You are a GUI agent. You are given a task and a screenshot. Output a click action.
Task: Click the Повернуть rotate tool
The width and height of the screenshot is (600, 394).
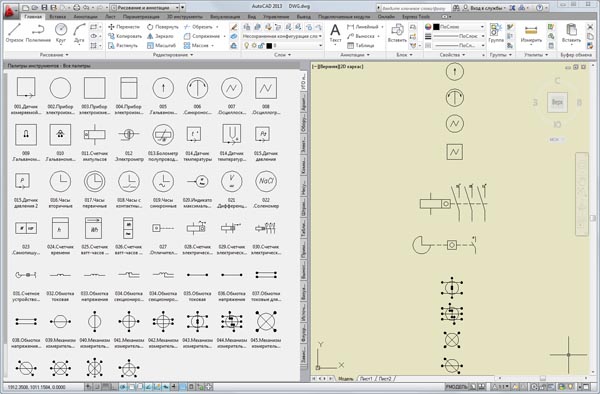163,27
